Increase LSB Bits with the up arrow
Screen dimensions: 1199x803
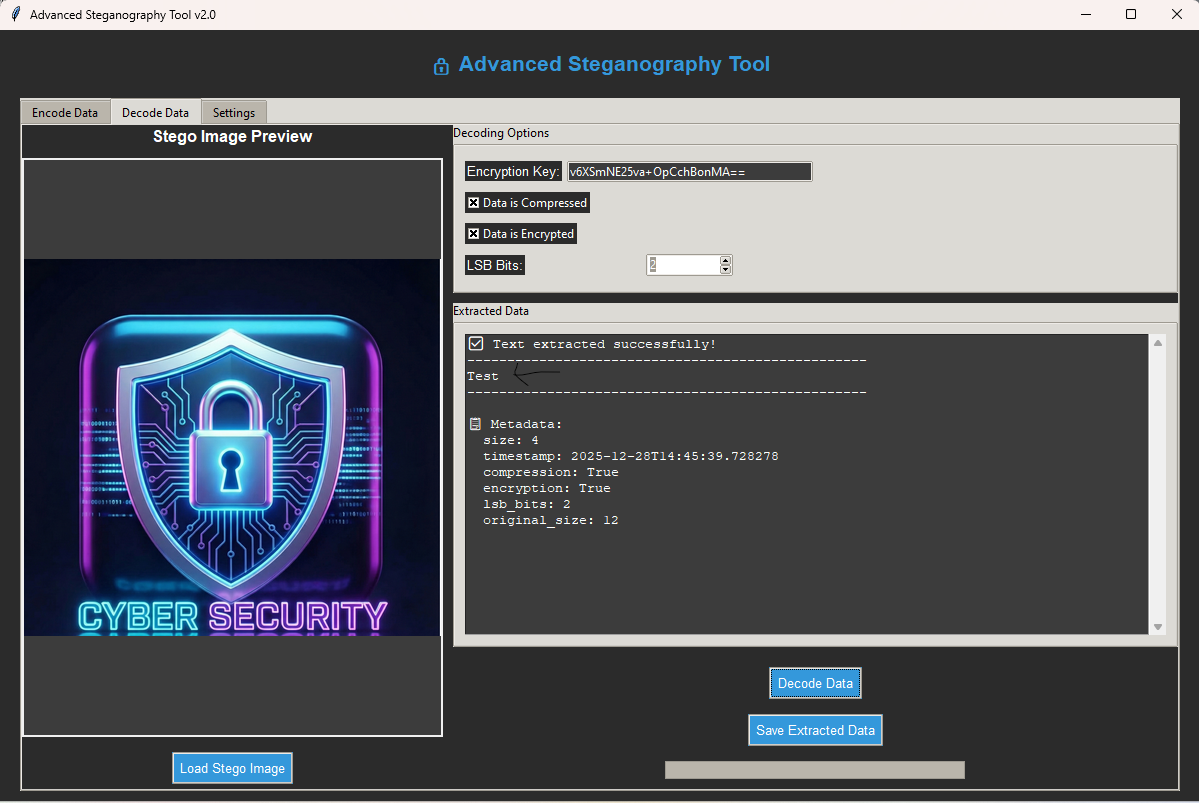726,260
